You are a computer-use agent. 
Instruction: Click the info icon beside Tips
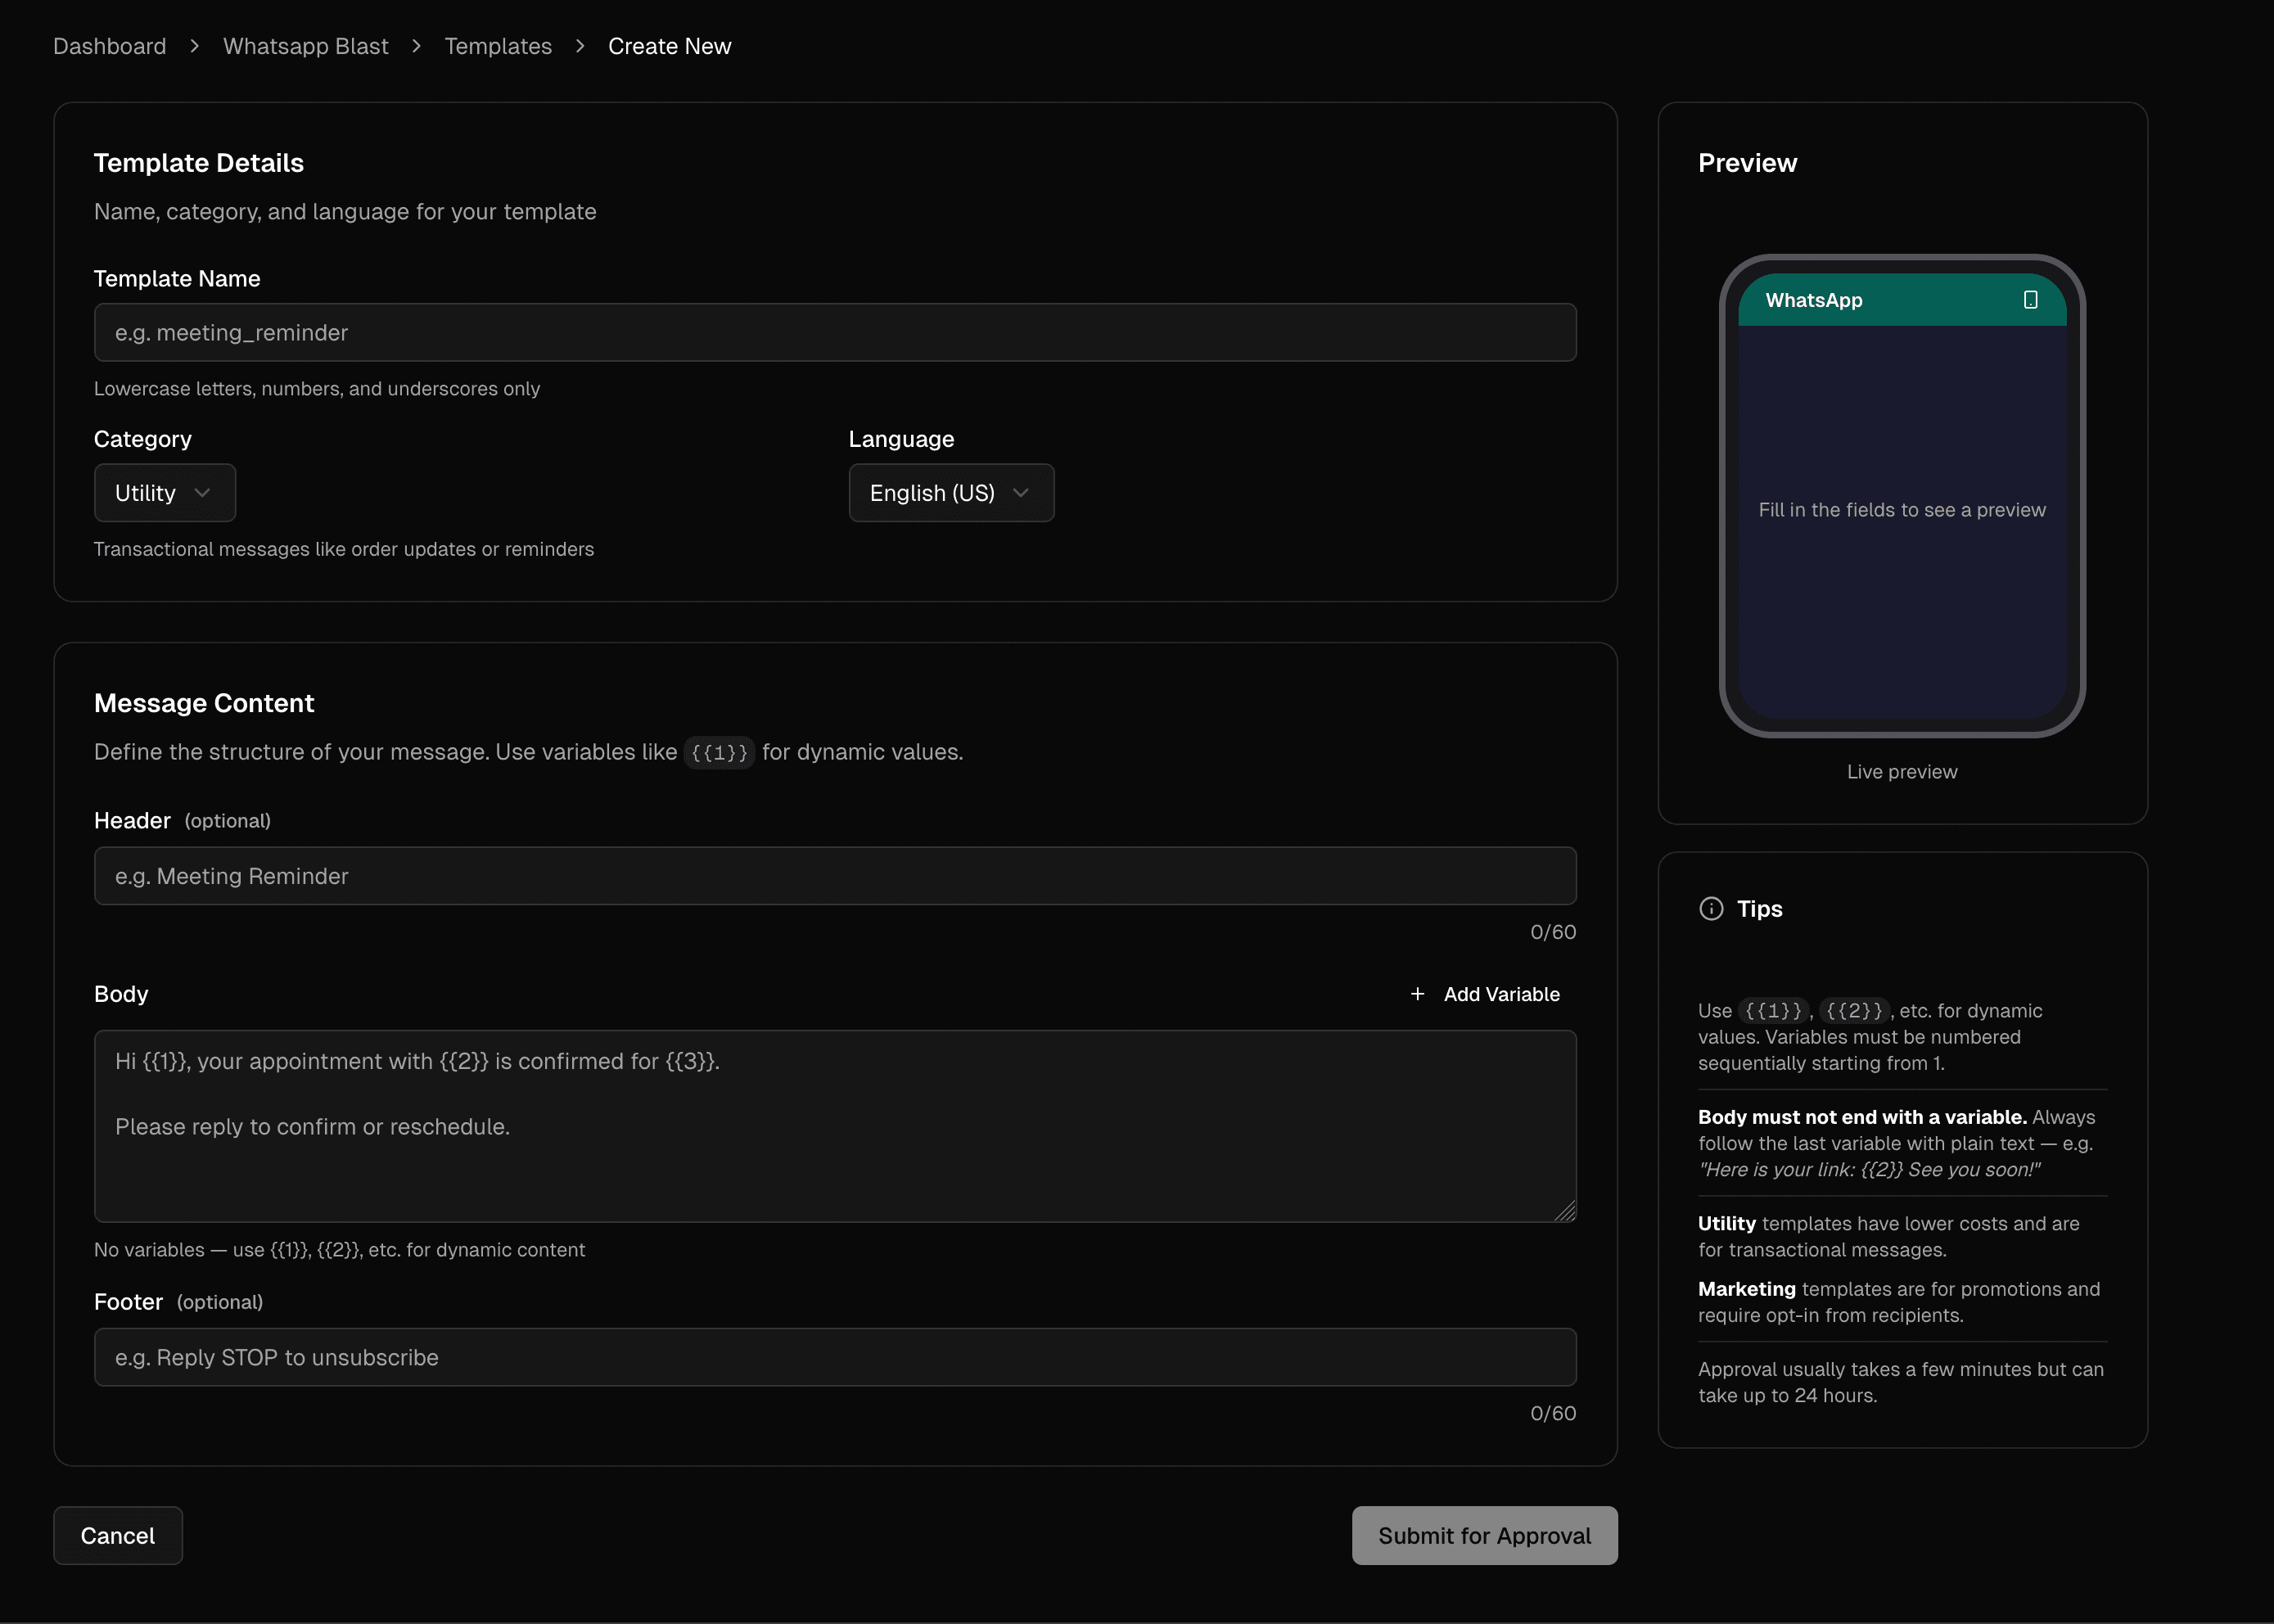[x=1711, y=909]
